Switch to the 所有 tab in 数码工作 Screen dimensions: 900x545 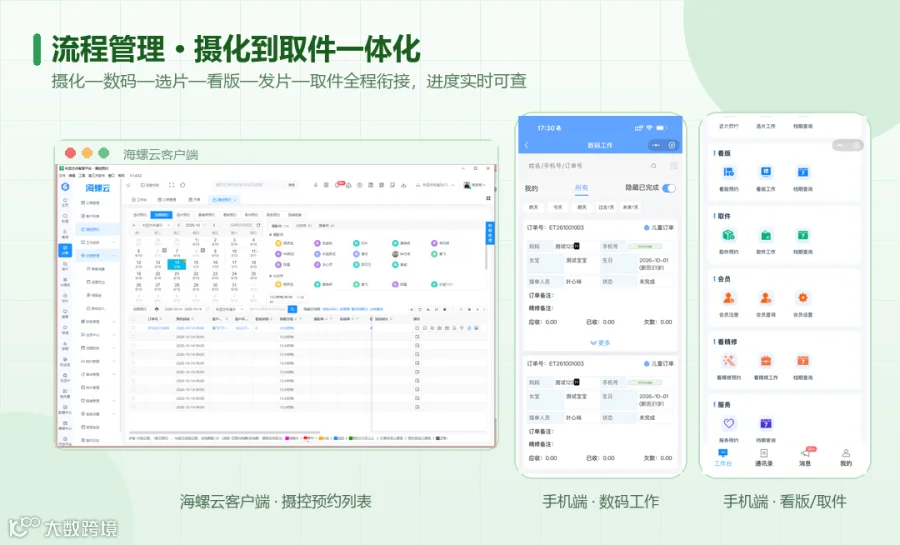coord(581,188)
